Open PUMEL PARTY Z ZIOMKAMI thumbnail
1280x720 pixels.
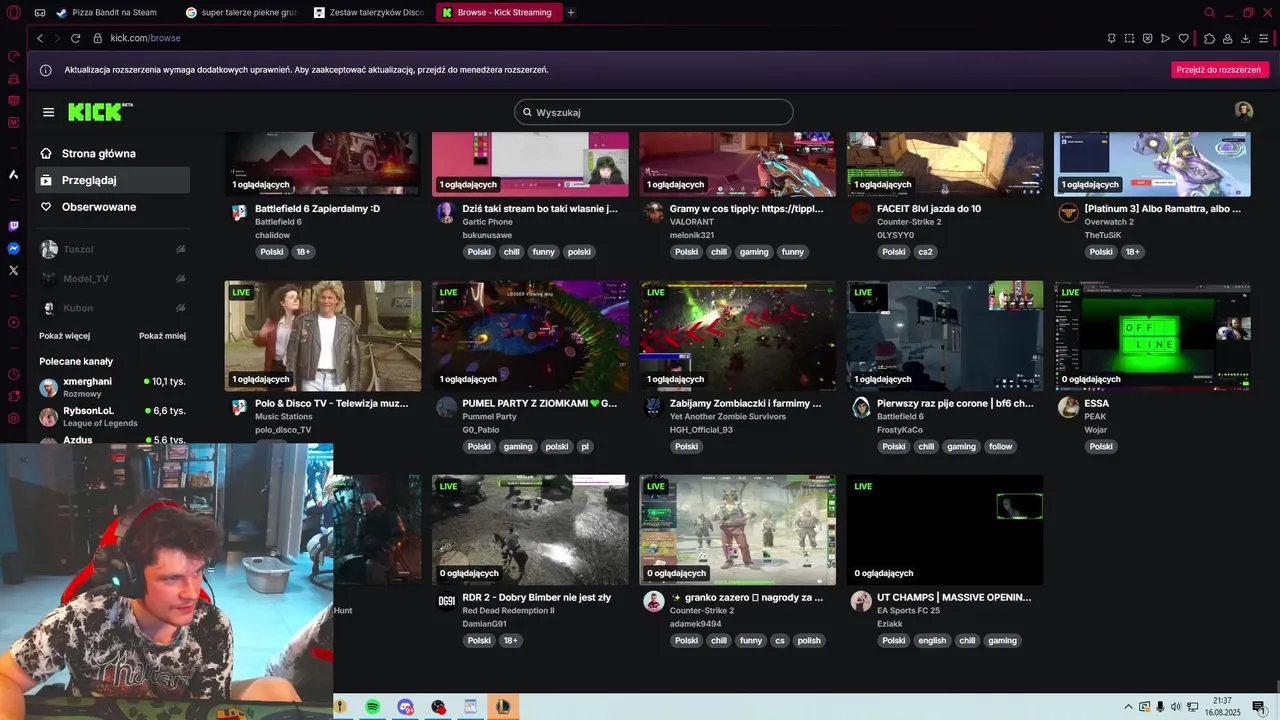530,335
